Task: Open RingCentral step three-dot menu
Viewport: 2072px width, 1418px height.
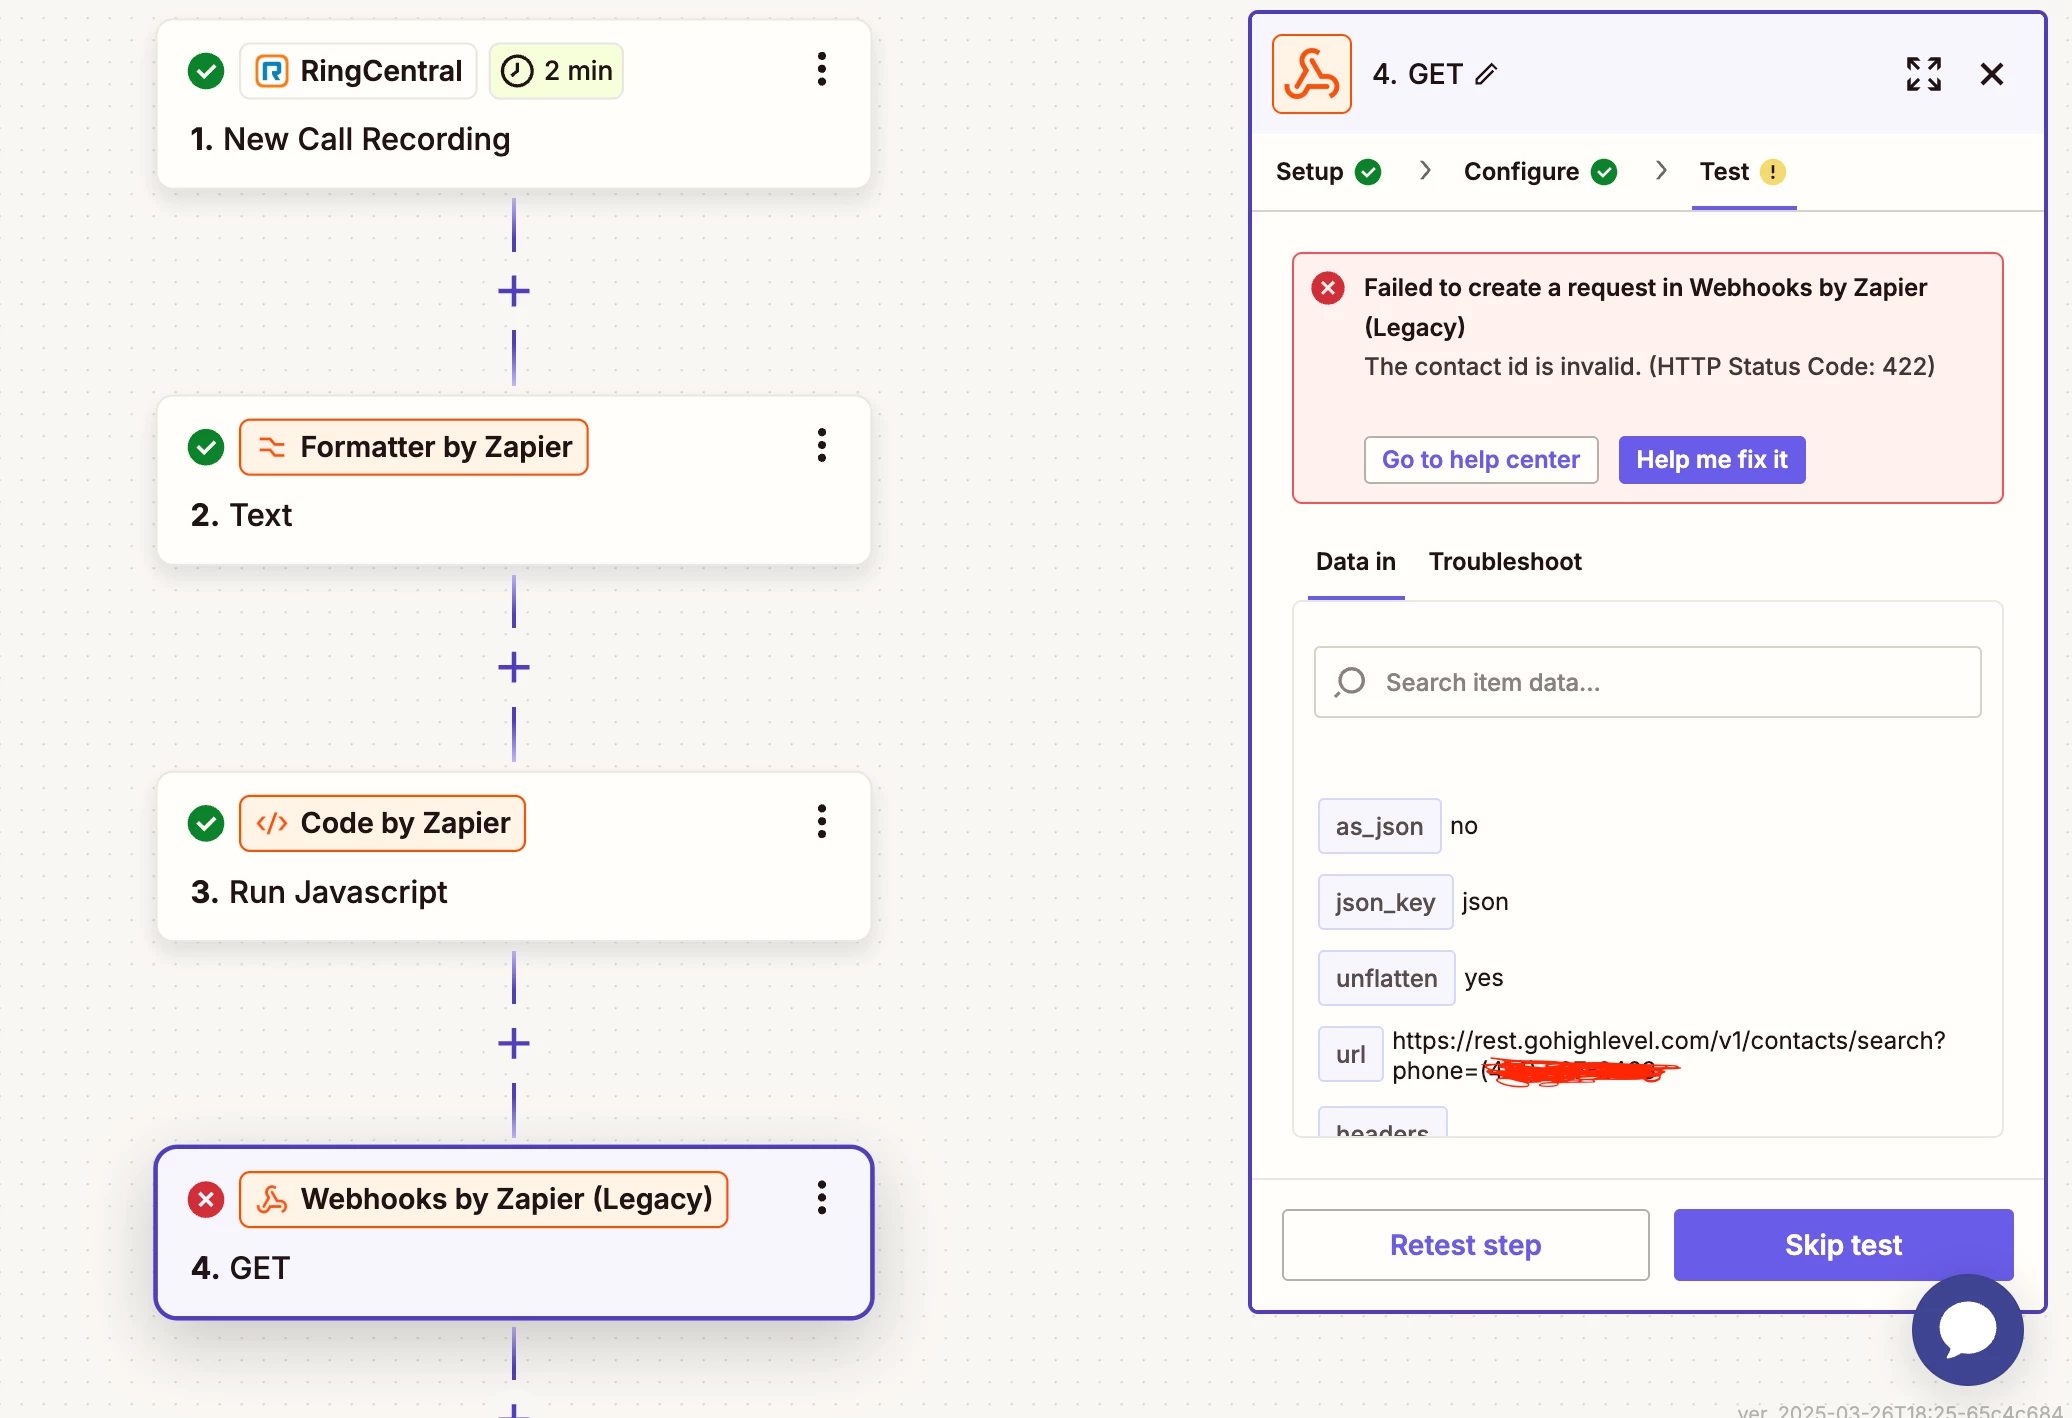Action: click(821, 70)
